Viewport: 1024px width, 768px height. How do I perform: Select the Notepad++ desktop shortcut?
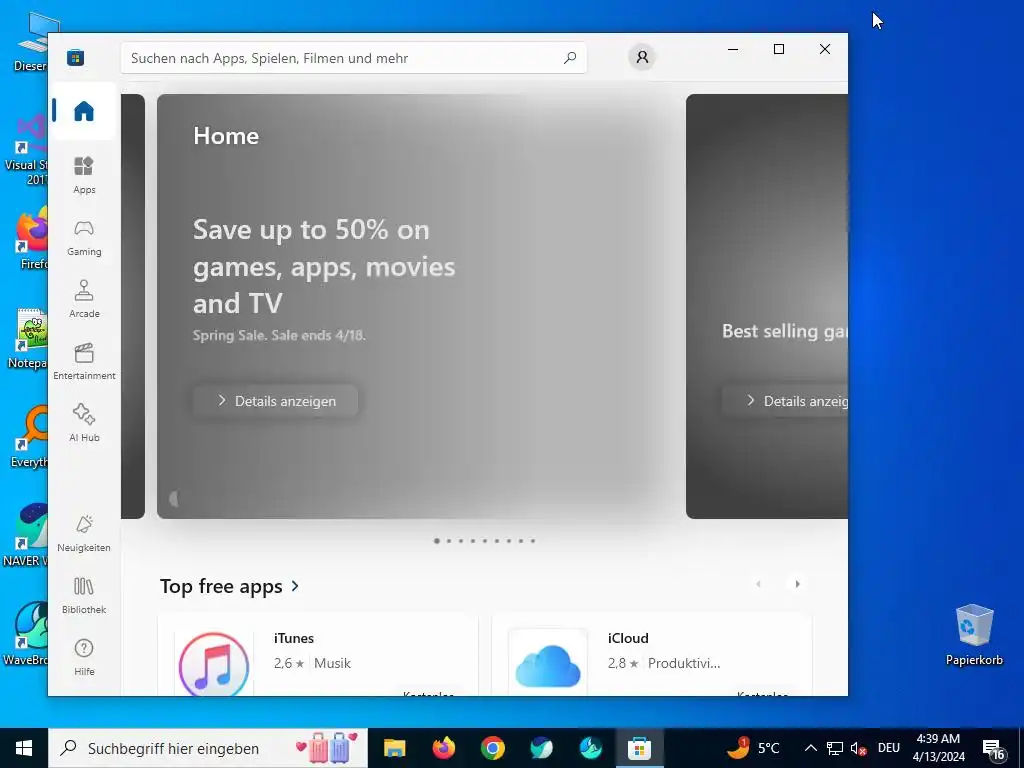point(26,338)
